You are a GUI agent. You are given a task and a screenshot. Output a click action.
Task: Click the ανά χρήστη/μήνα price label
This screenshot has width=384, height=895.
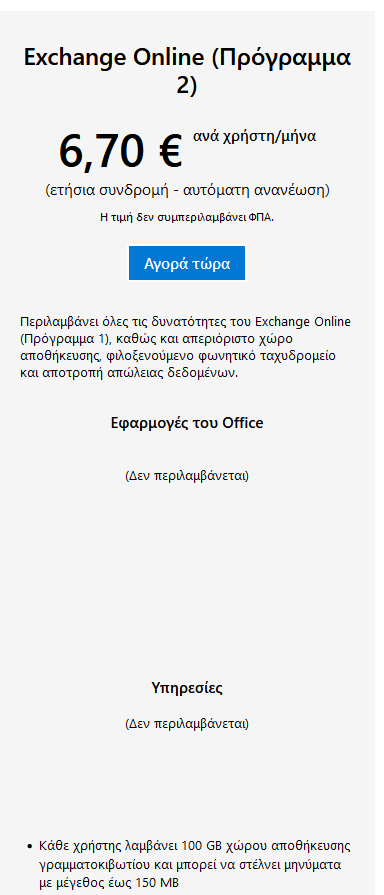[x=254, y=136]
